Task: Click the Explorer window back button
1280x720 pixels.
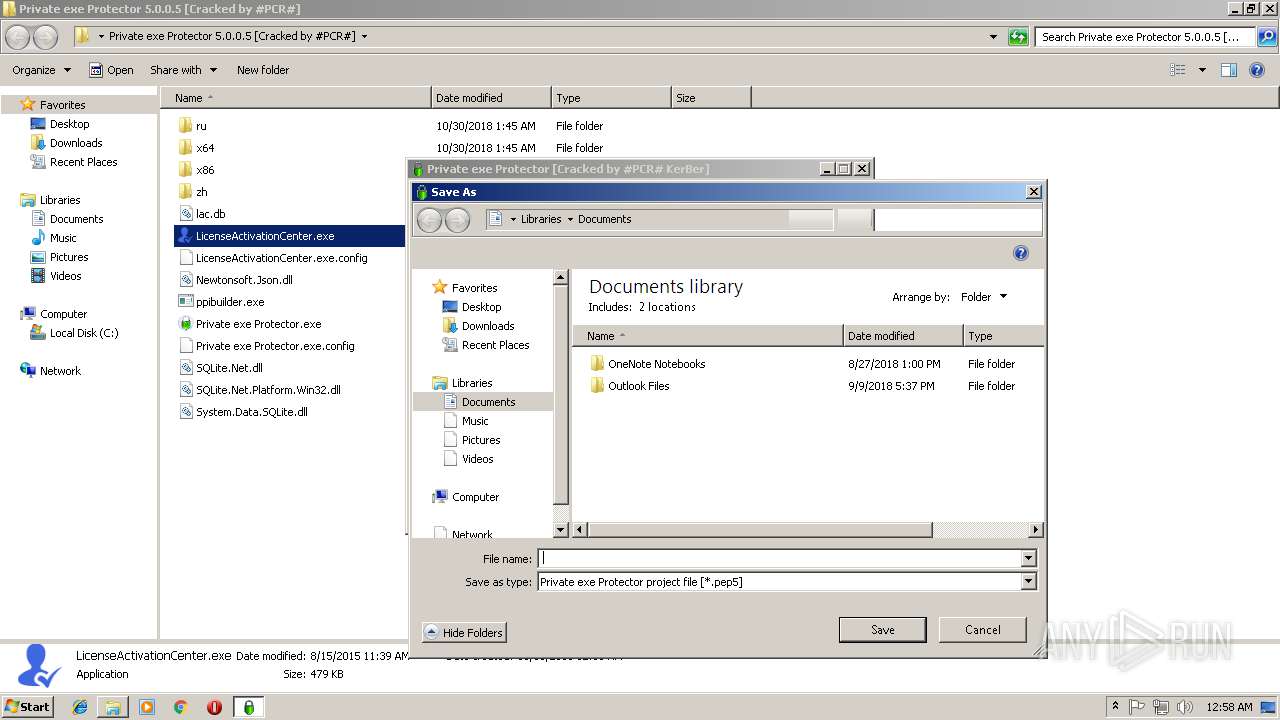Action: click(18, 37)
